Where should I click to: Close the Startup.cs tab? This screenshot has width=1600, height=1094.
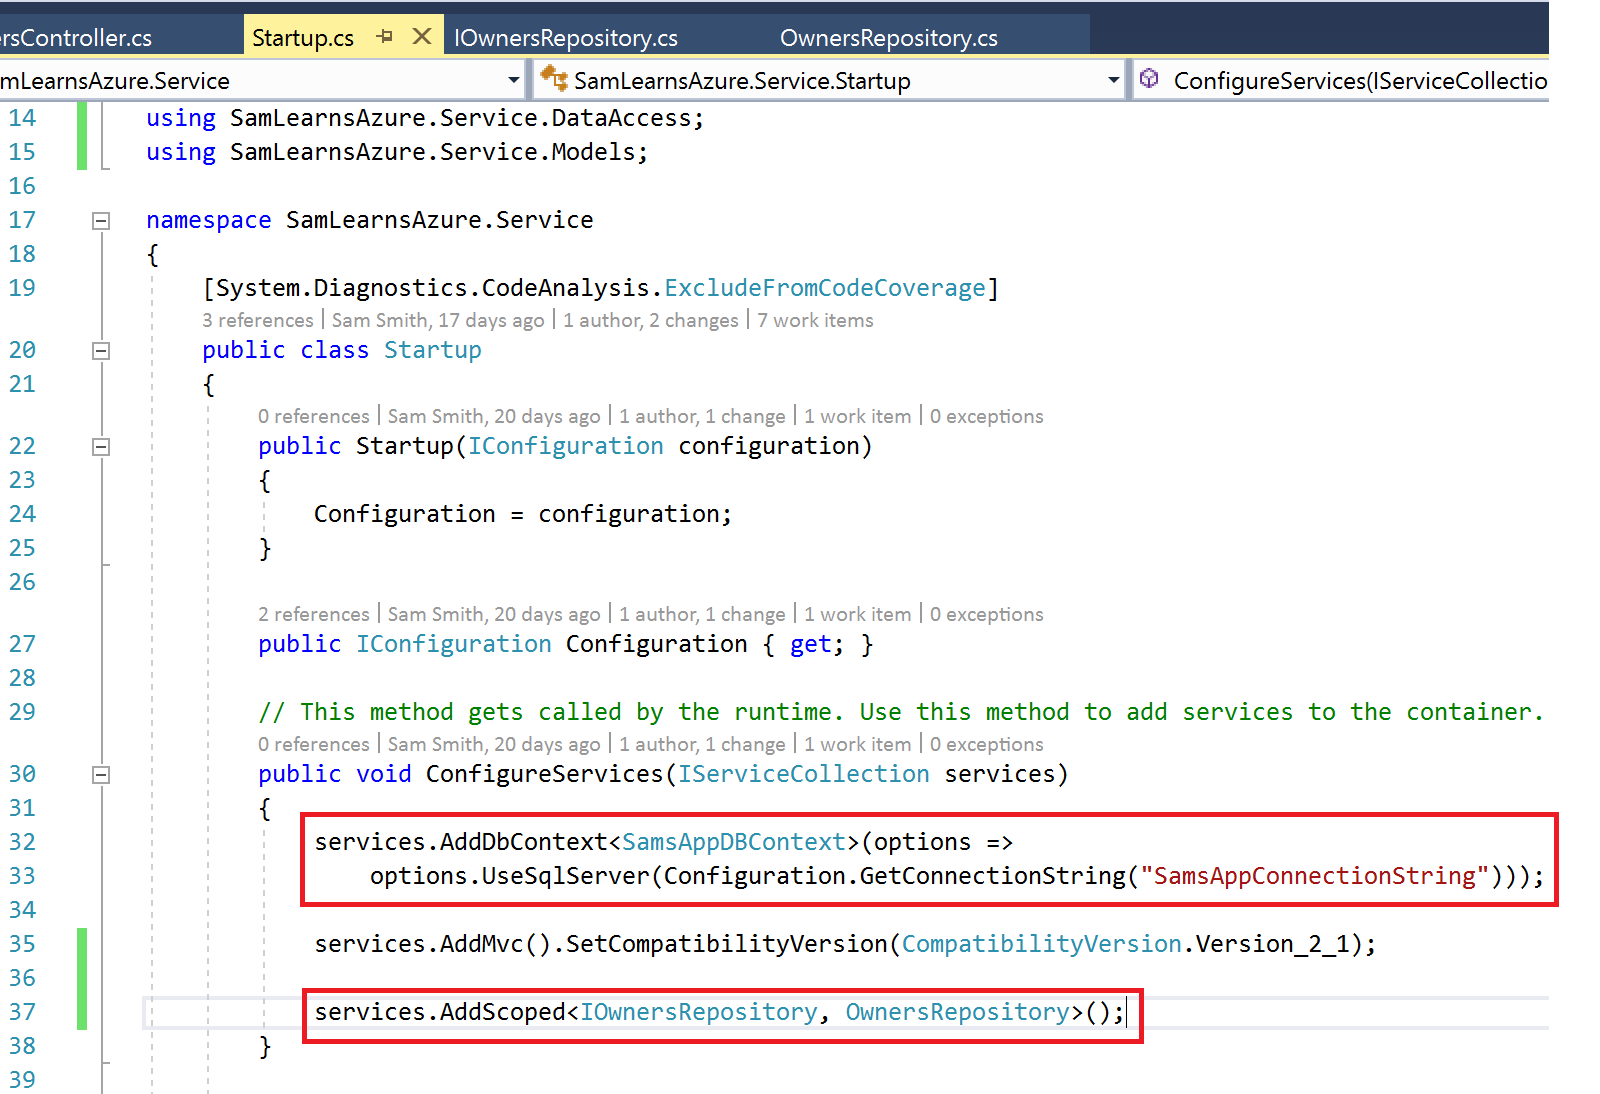point(422,37)
